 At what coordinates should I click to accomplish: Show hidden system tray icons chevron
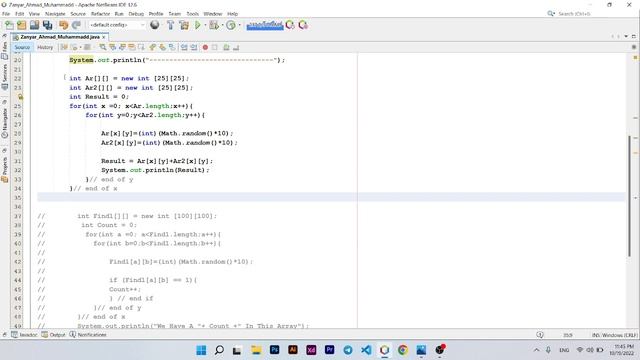(x=536, y=350)
